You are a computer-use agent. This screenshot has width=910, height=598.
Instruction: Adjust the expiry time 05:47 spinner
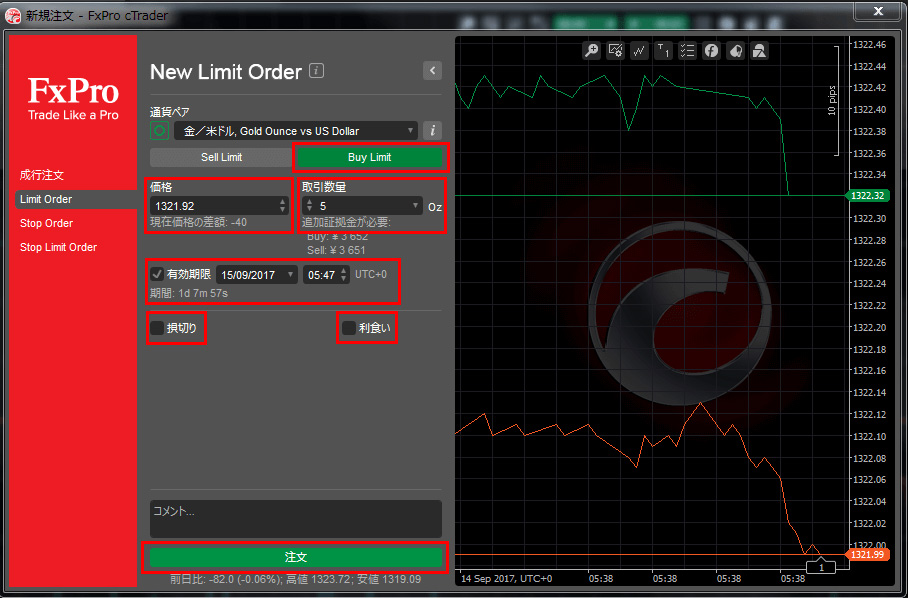344,275
